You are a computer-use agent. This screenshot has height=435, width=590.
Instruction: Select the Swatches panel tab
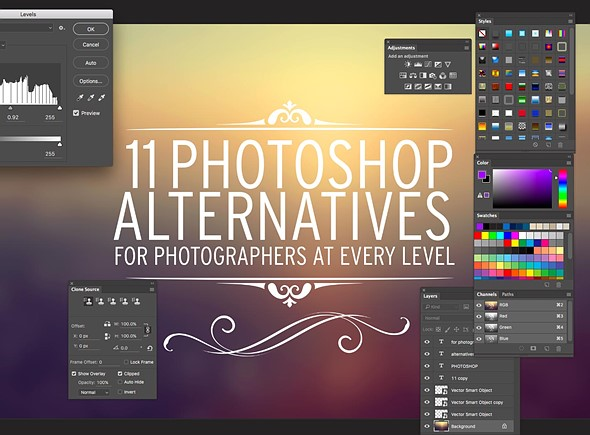click(x=487, y=216)
